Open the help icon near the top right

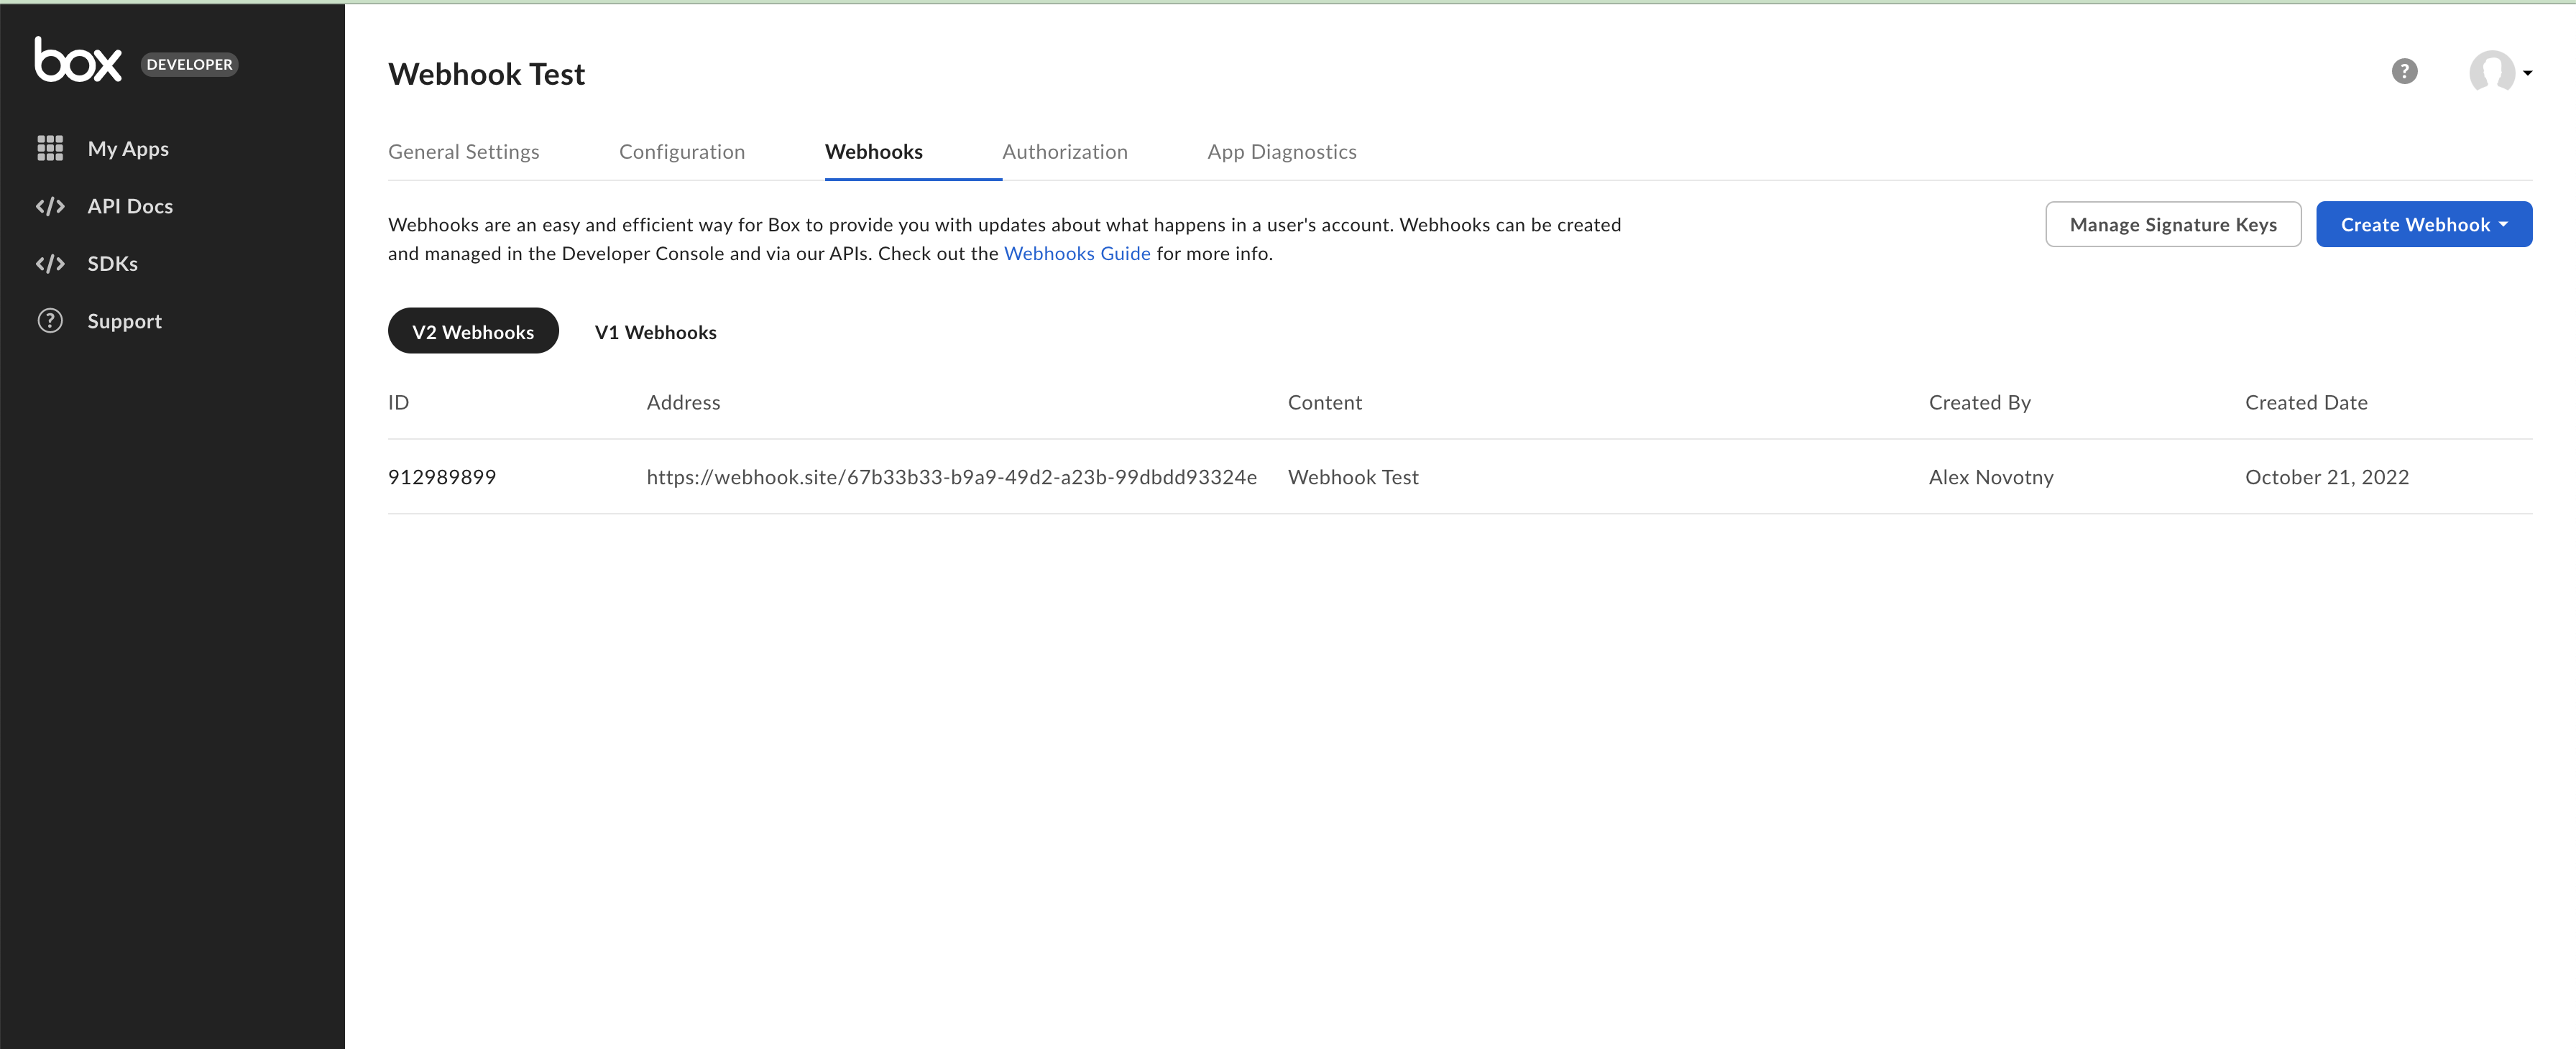click(2405, 71)
